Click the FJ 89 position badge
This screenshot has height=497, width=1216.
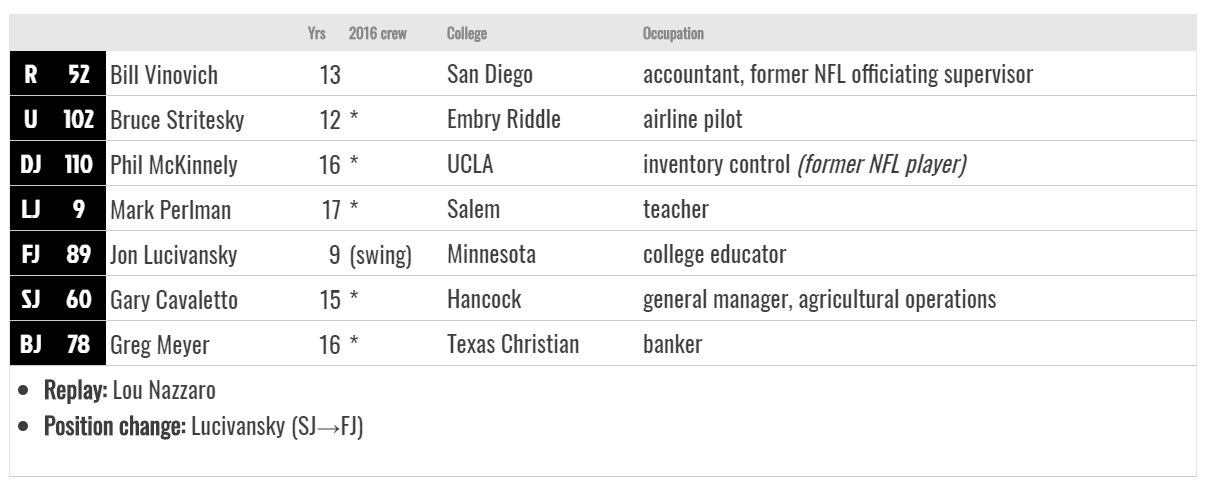56,255
